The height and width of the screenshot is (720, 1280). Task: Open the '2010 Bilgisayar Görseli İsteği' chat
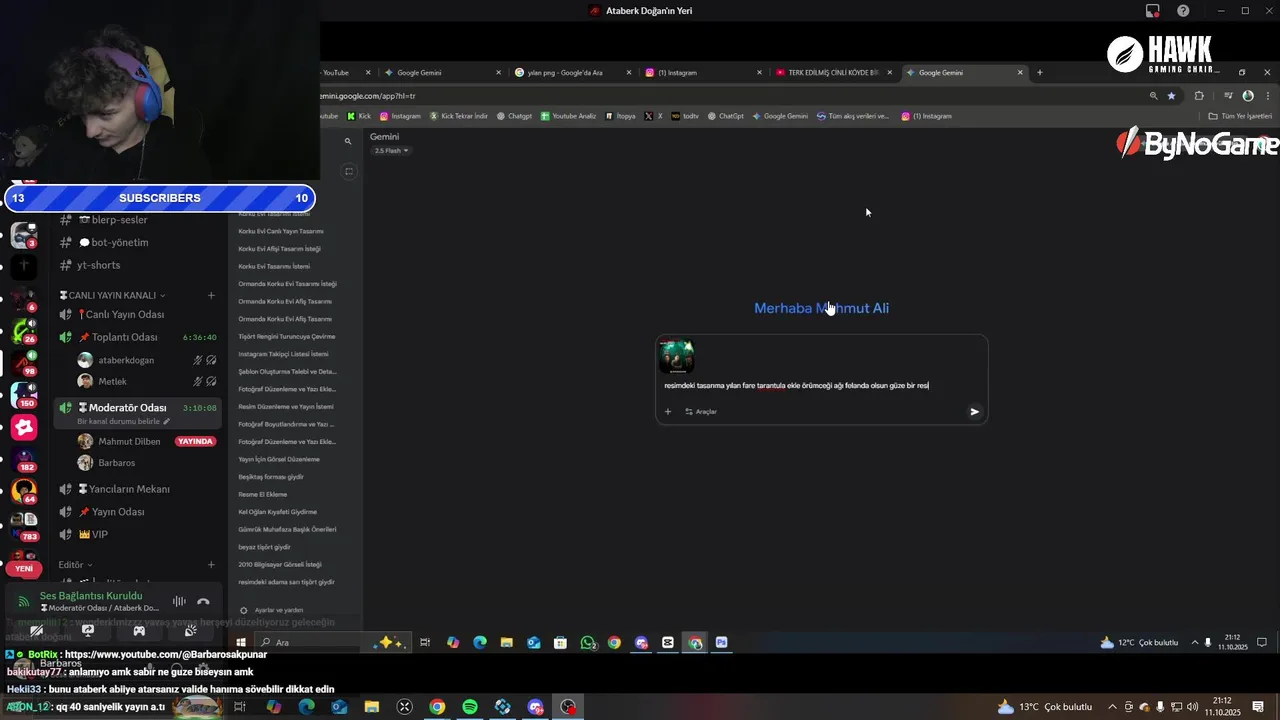pos(279,564)
